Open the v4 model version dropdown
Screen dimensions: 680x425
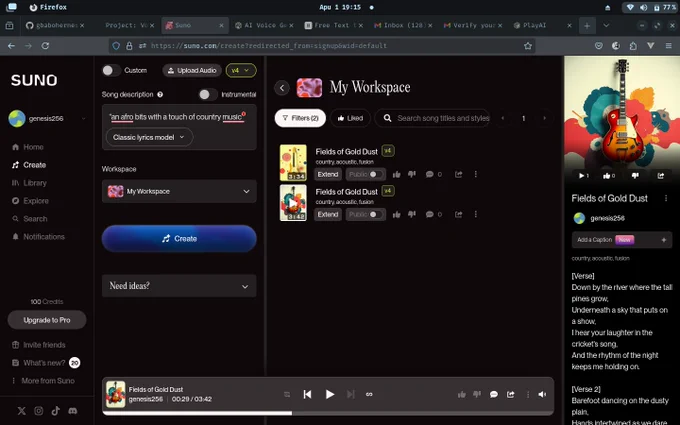click(x=241, y=70)
